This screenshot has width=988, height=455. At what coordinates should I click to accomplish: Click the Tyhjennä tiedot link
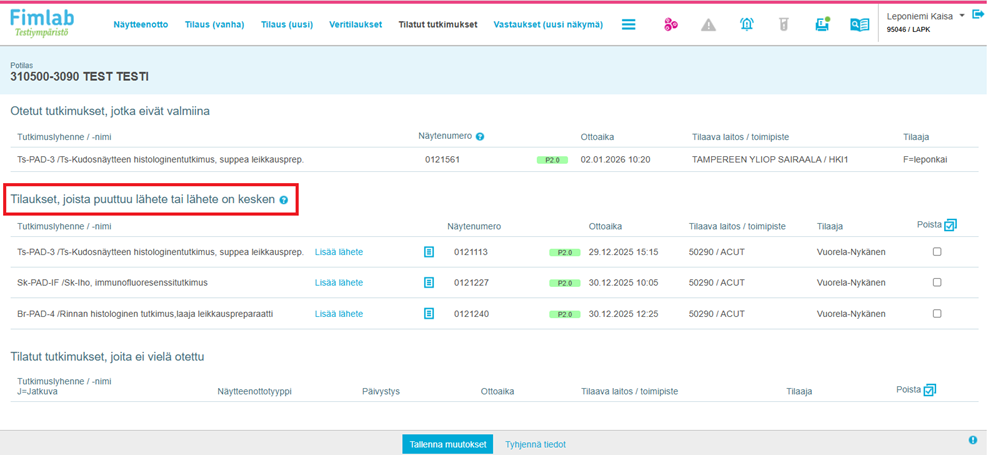click(x=535, y=444)
